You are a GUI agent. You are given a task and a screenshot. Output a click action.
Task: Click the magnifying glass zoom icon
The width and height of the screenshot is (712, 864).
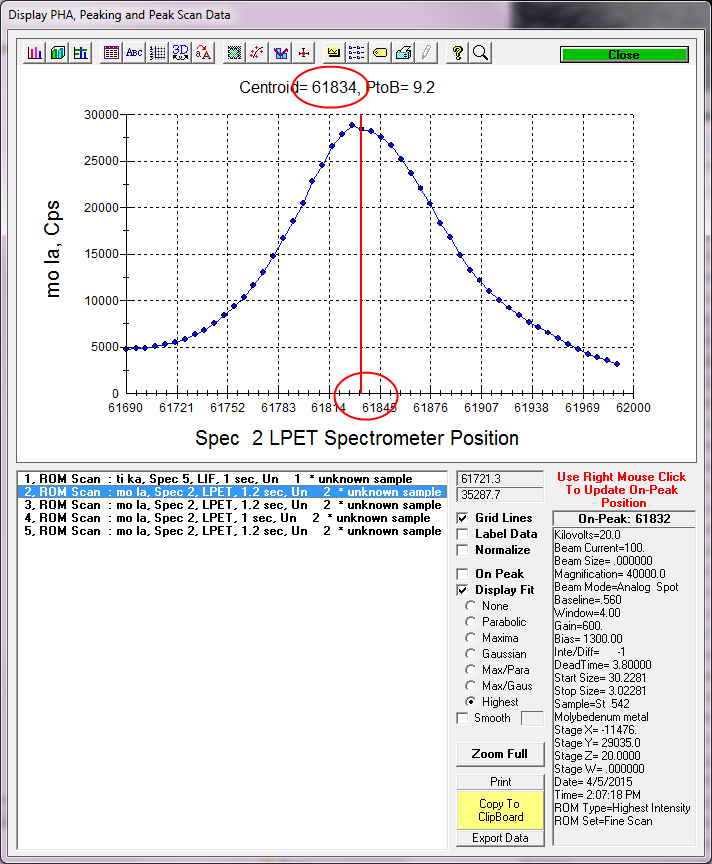pyautogui.click(x=480, y=53)
